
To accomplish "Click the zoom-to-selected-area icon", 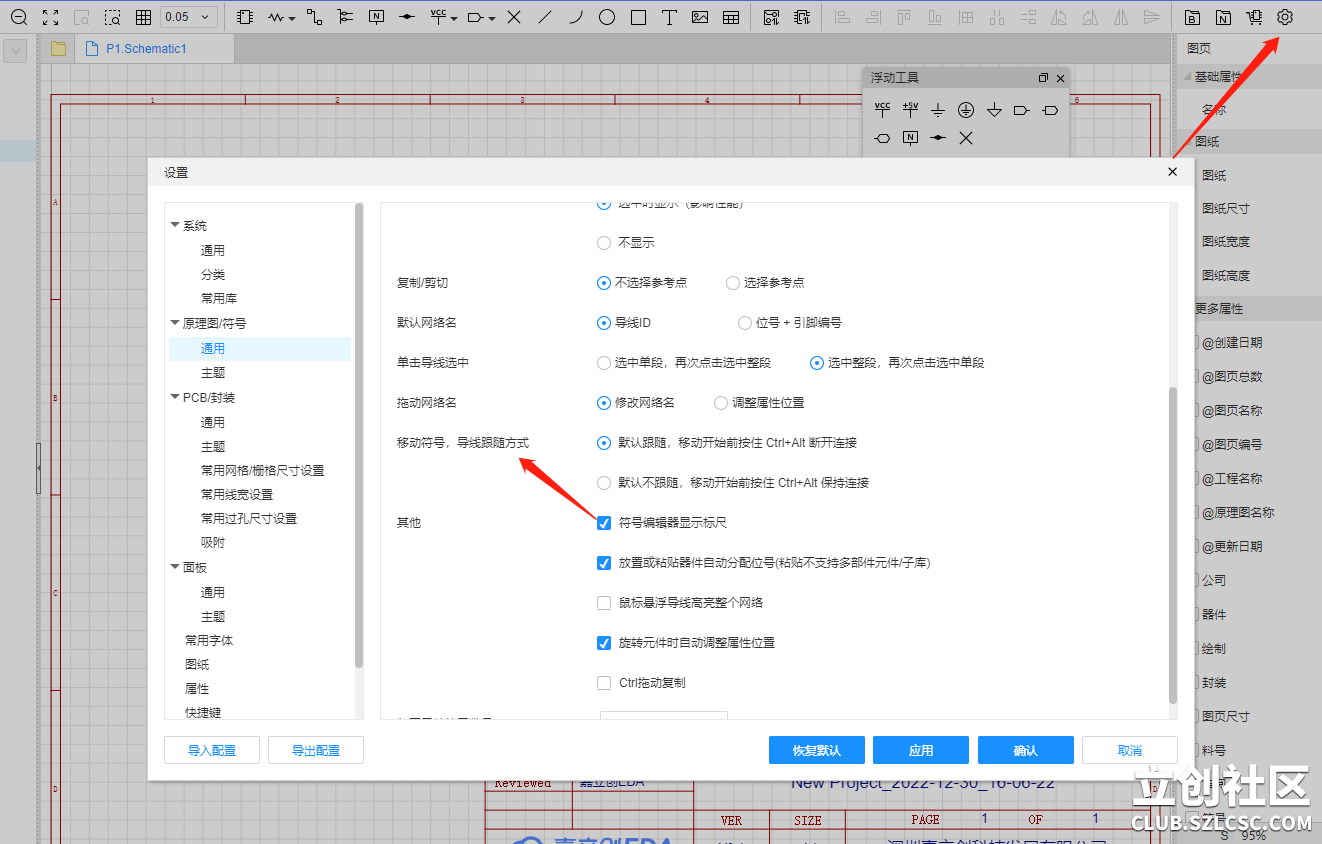I will (x=113, y=17).
